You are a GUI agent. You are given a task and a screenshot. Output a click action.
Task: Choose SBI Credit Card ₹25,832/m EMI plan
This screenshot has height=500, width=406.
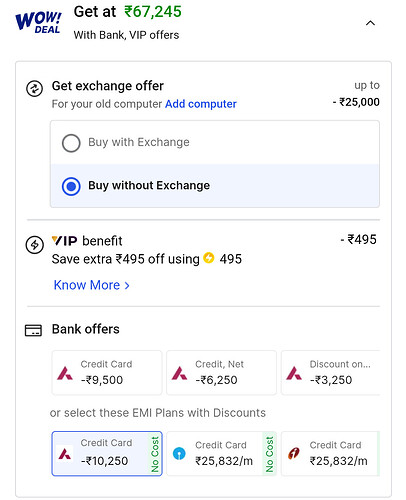tap(222, 454)
